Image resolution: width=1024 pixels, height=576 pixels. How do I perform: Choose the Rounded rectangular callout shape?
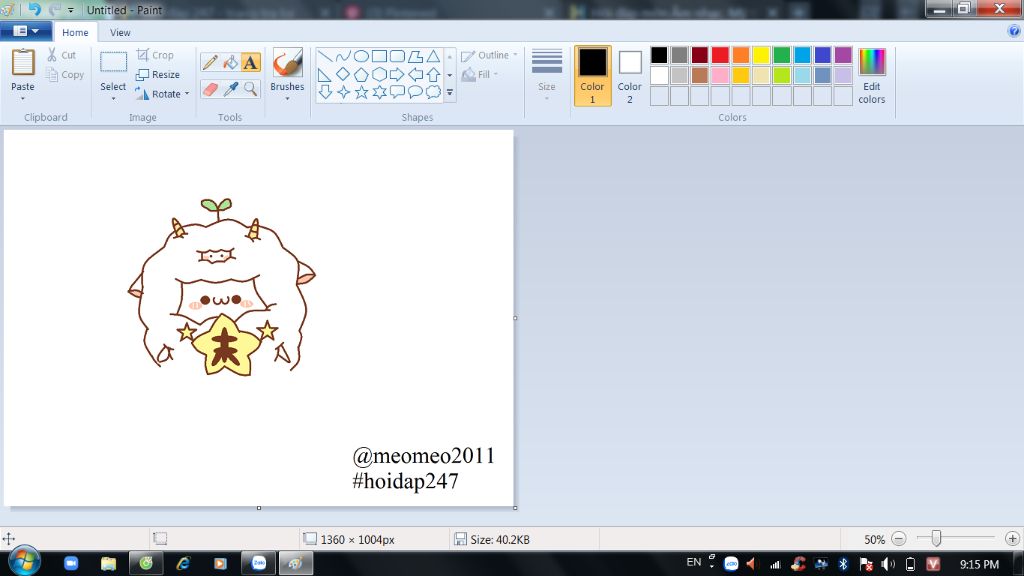point(397,92)
